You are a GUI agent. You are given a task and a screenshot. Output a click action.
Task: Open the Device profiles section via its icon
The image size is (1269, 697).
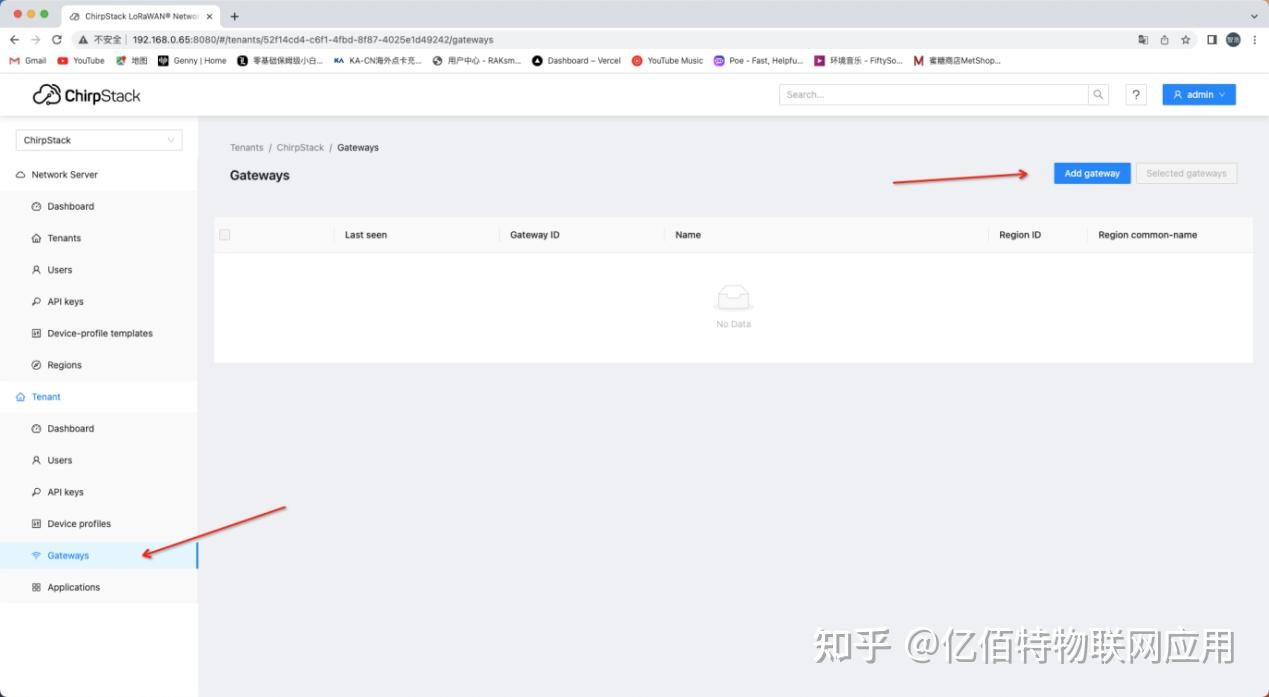click(36, 523)
